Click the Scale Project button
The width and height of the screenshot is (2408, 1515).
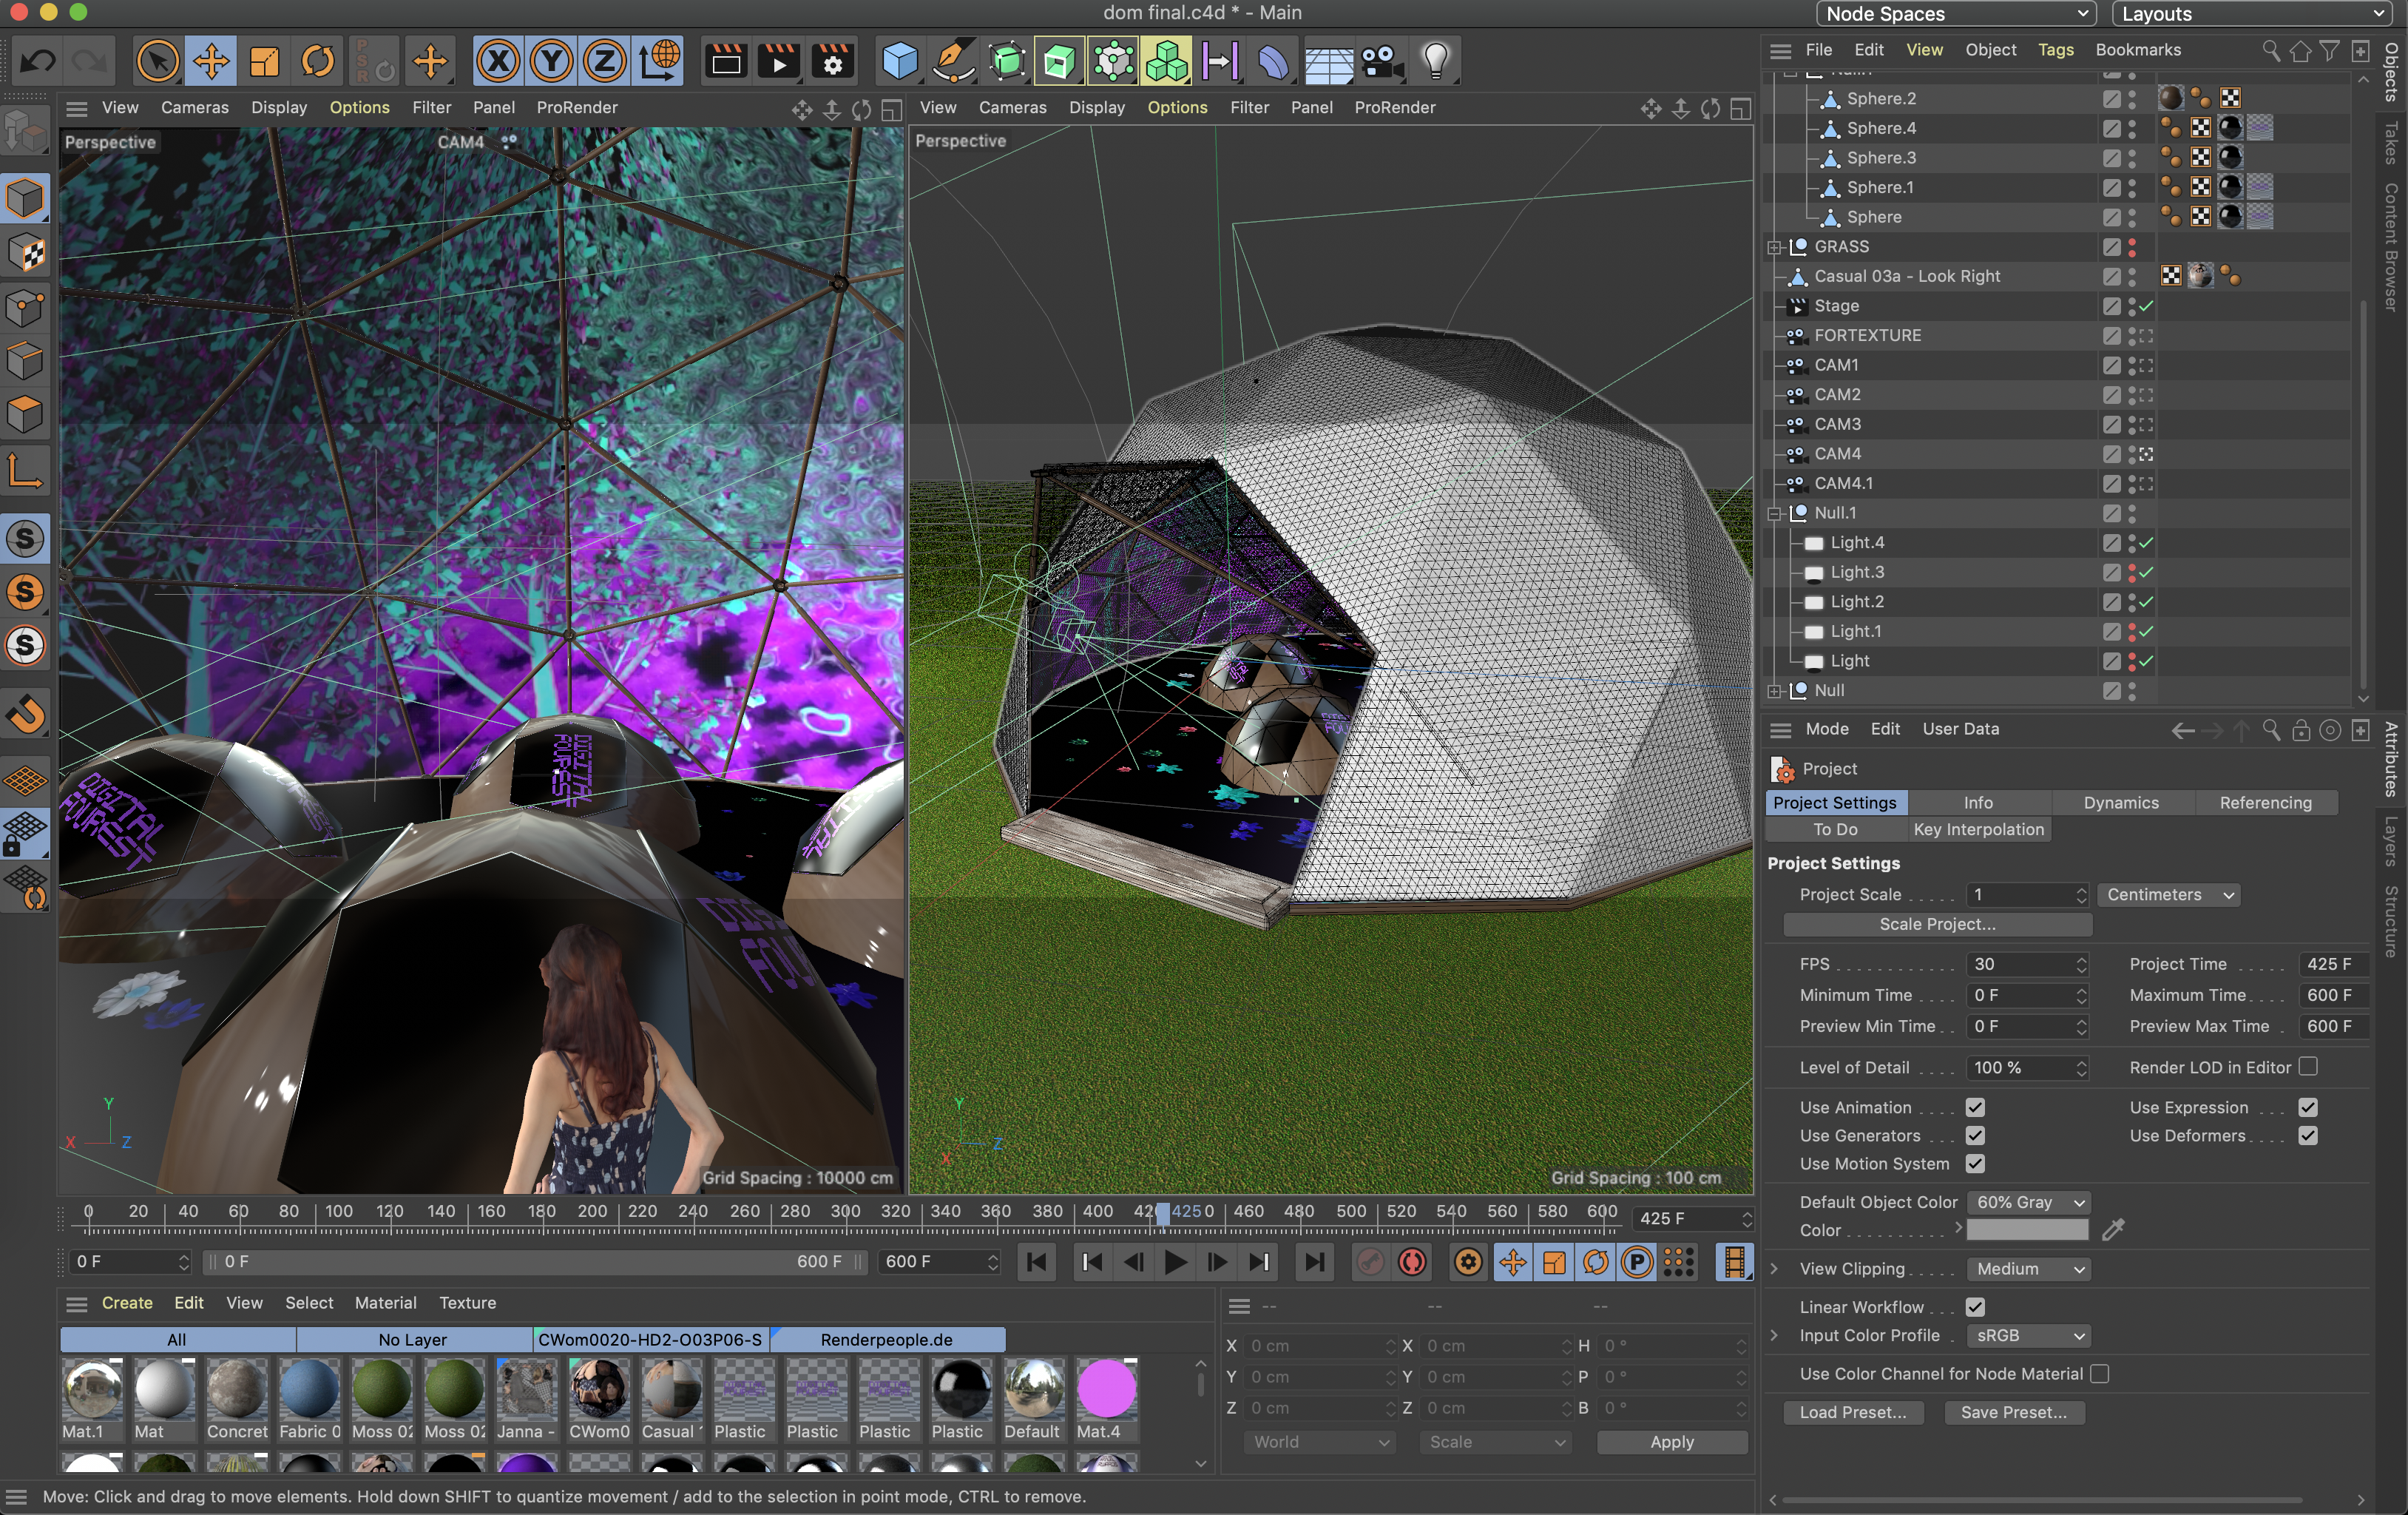[x=1937, y=924]
